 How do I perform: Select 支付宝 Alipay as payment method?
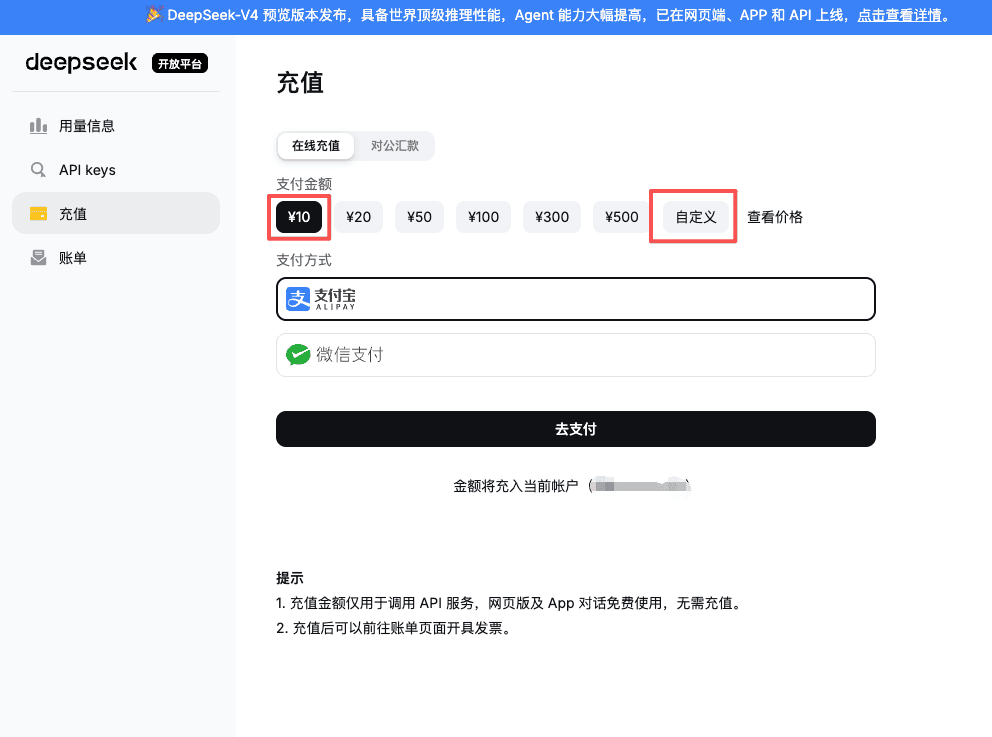576,299
